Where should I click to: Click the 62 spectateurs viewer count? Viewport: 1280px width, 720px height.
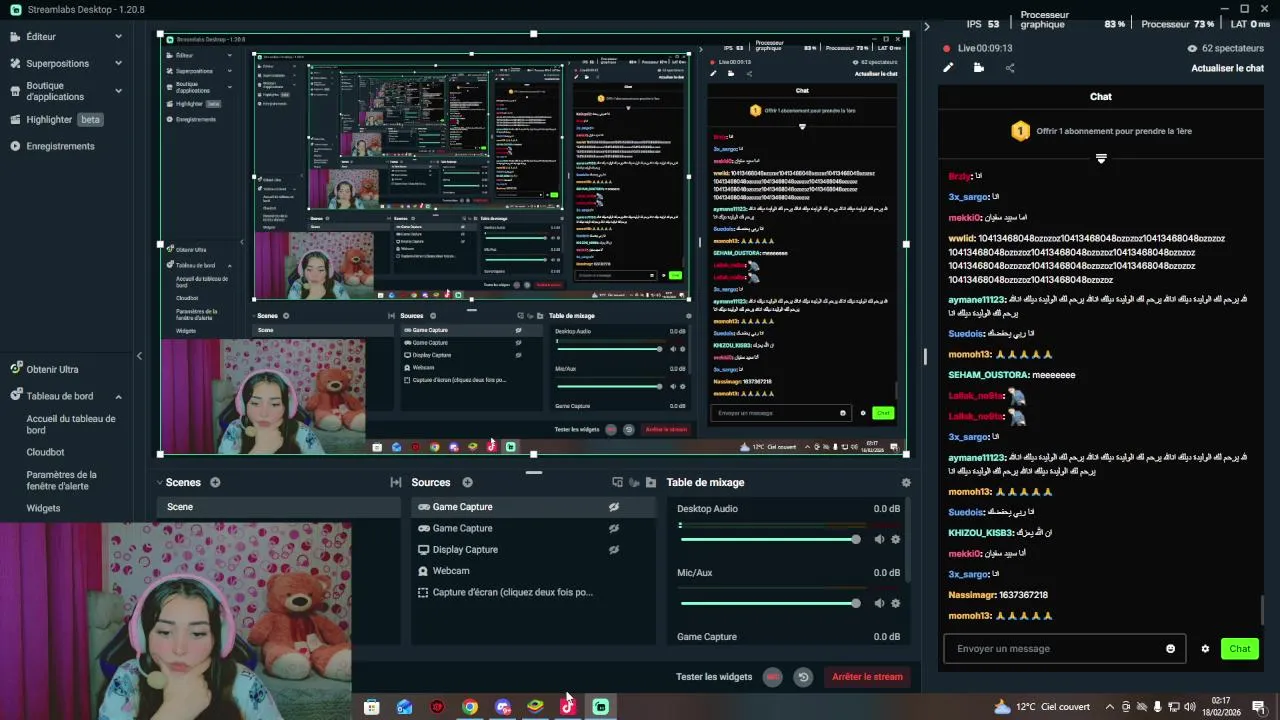point(1226,48)
